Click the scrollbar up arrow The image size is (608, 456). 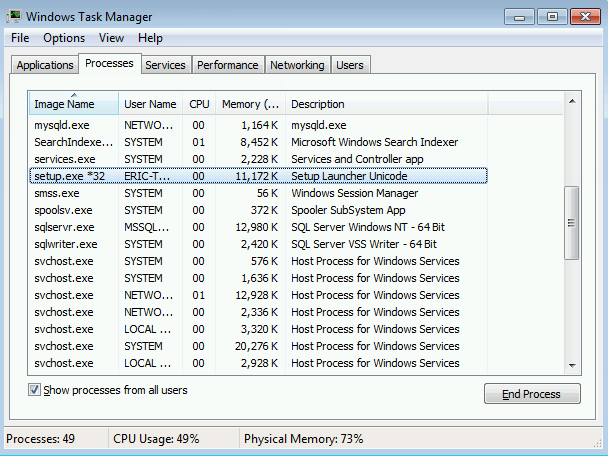(x=572, y=102)
